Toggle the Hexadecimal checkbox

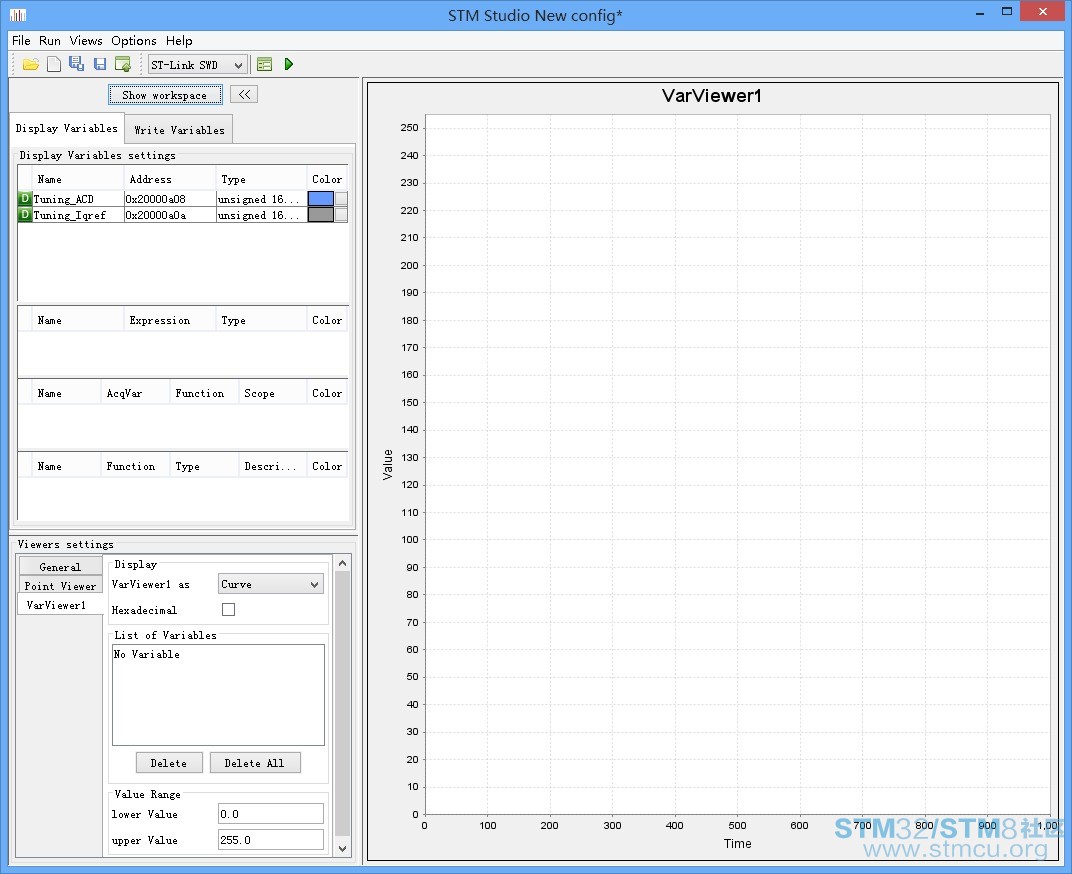coord(228,609)
